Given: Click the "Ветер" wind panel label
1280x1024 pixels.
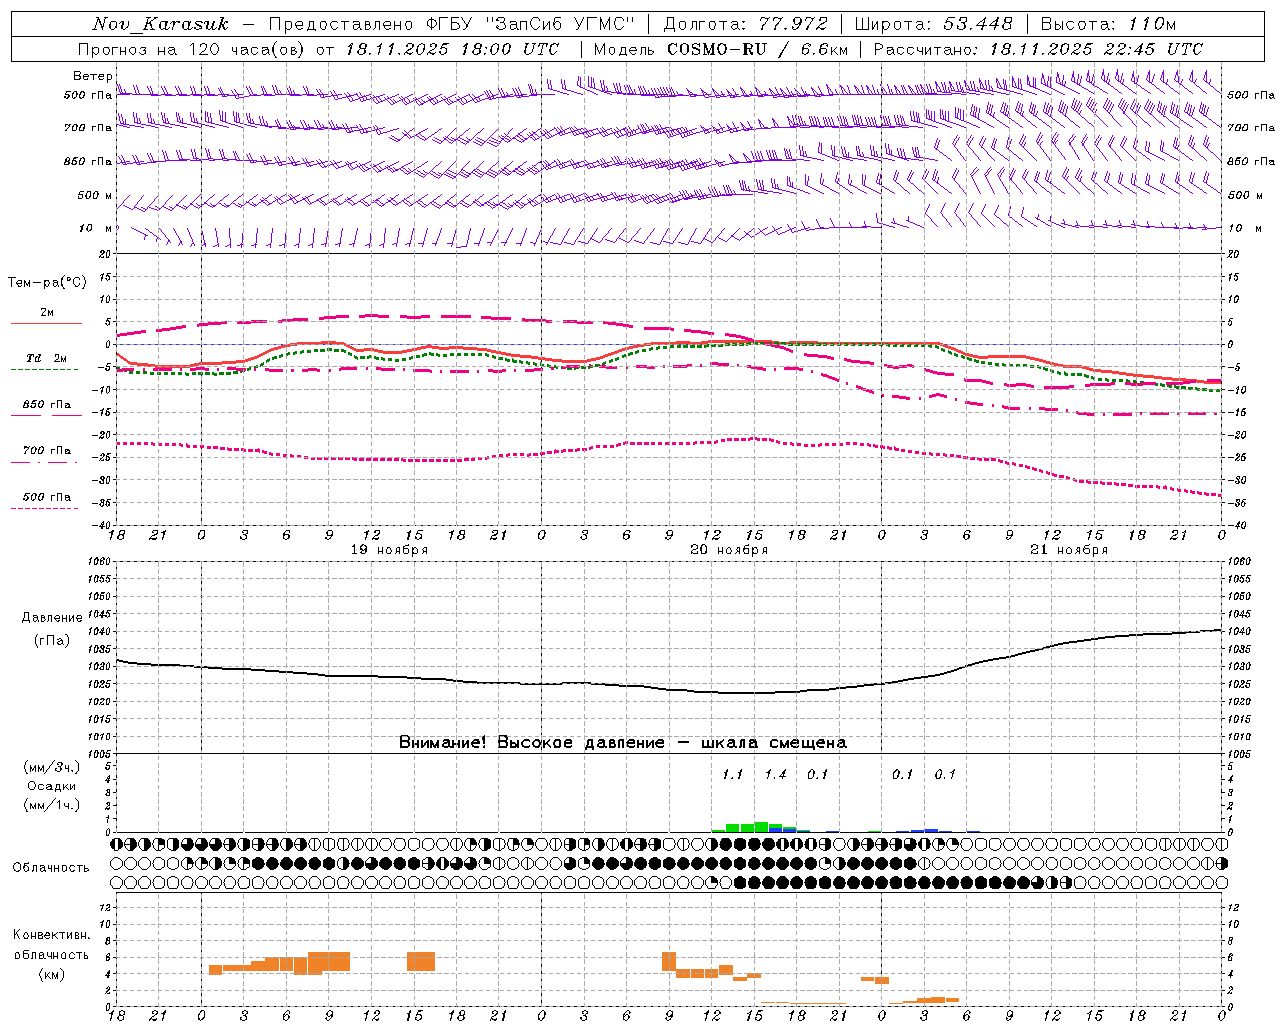Looking at the screenshot, I should [92, 76].
